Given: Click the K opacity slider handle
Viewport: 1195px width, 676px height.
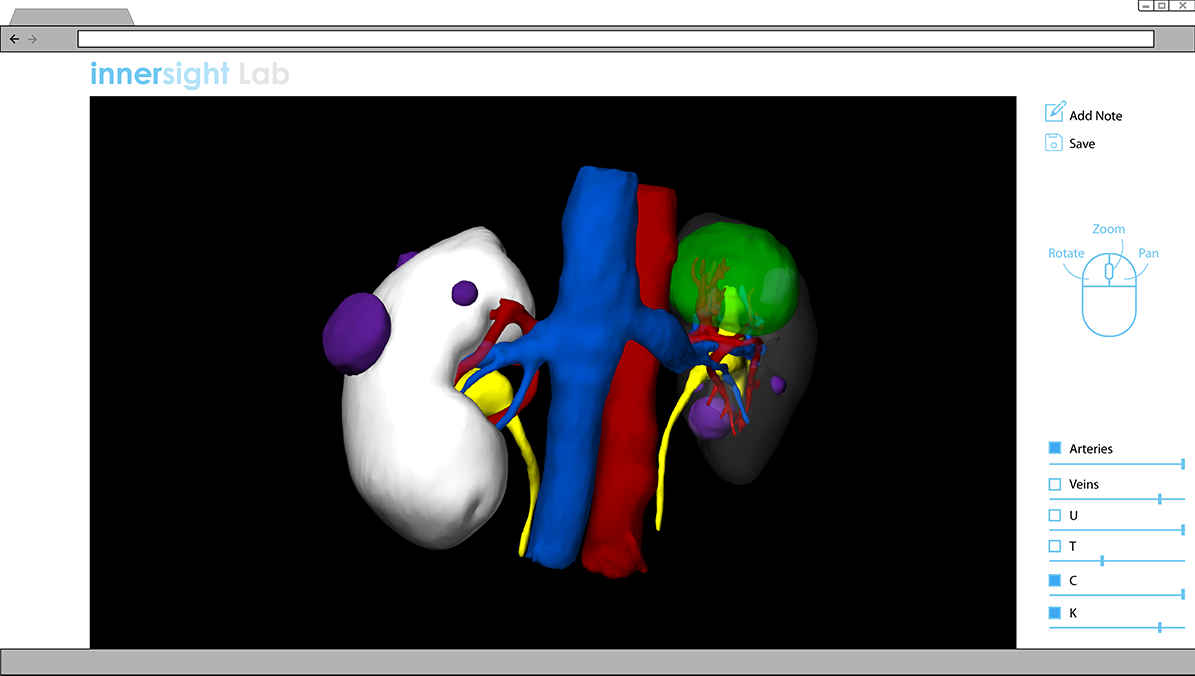Looking at the screenshot, I should point(1159,627).
